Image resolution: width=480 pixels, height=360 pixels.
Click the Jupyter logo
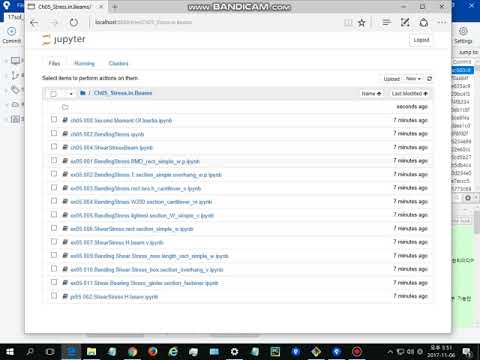coord(64,39)
